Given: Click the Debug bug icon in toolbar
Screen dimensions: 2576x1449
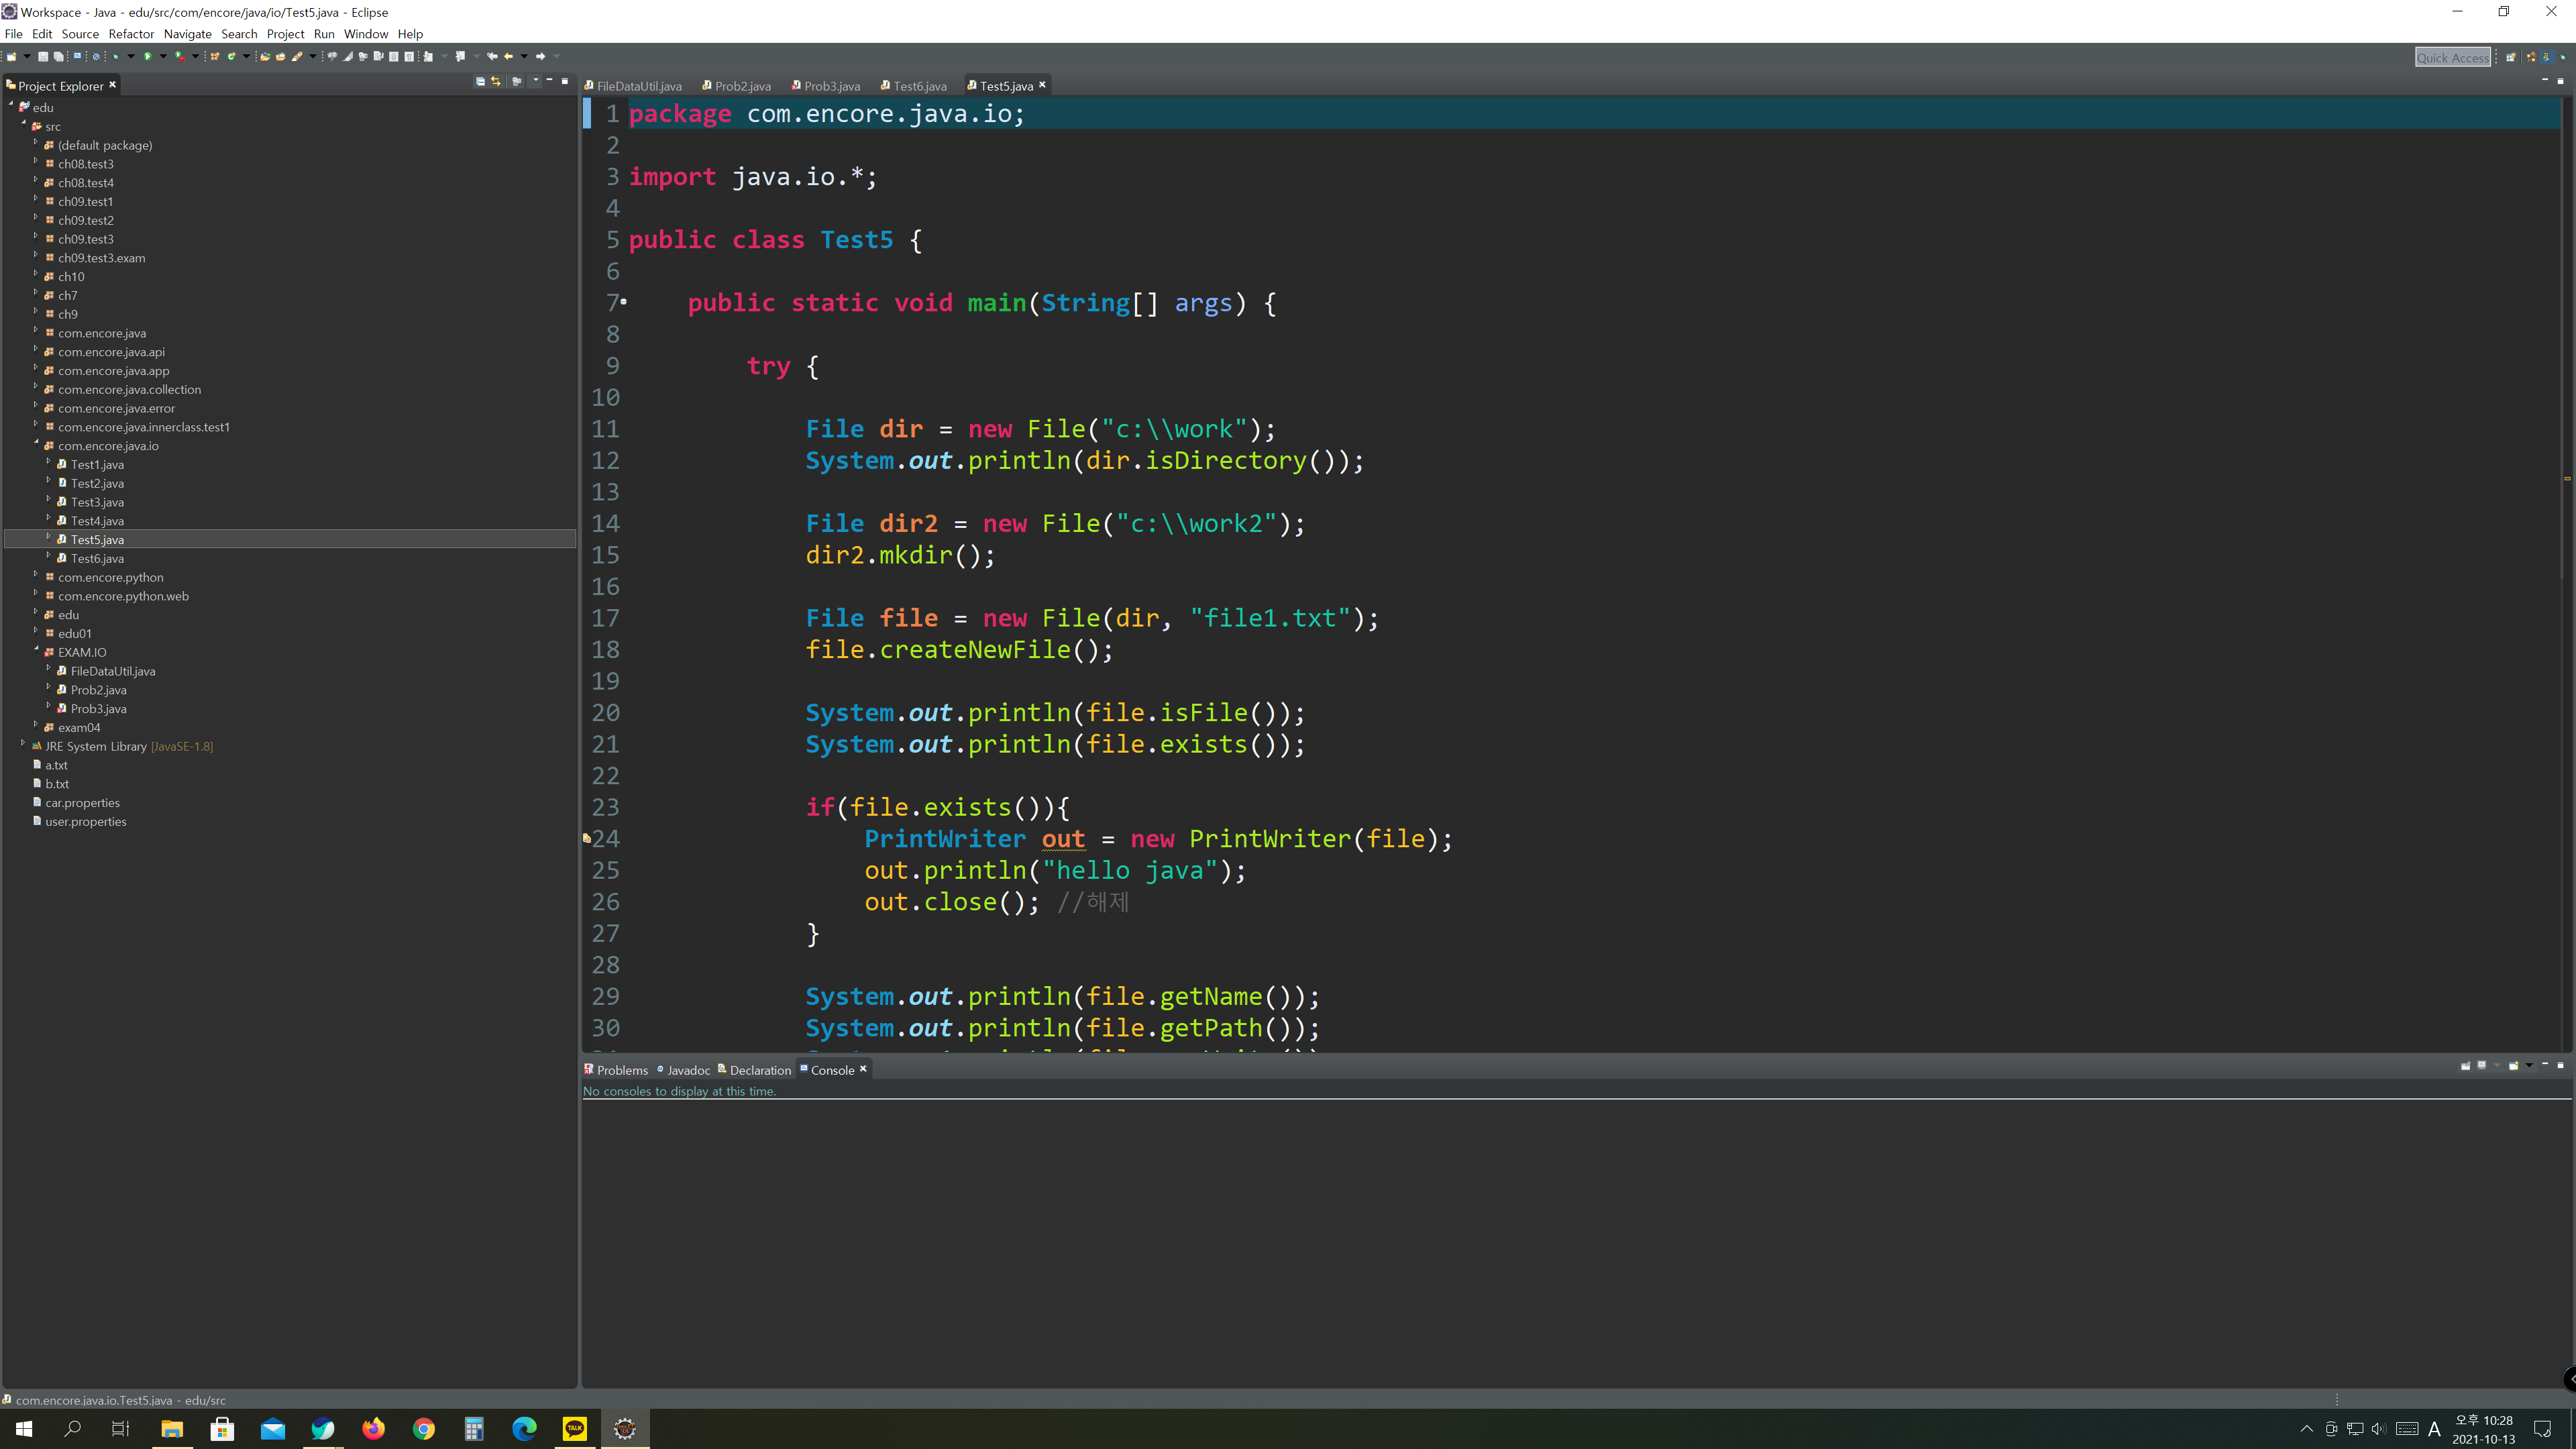Looking at the screenshot, I should (116, 56).
